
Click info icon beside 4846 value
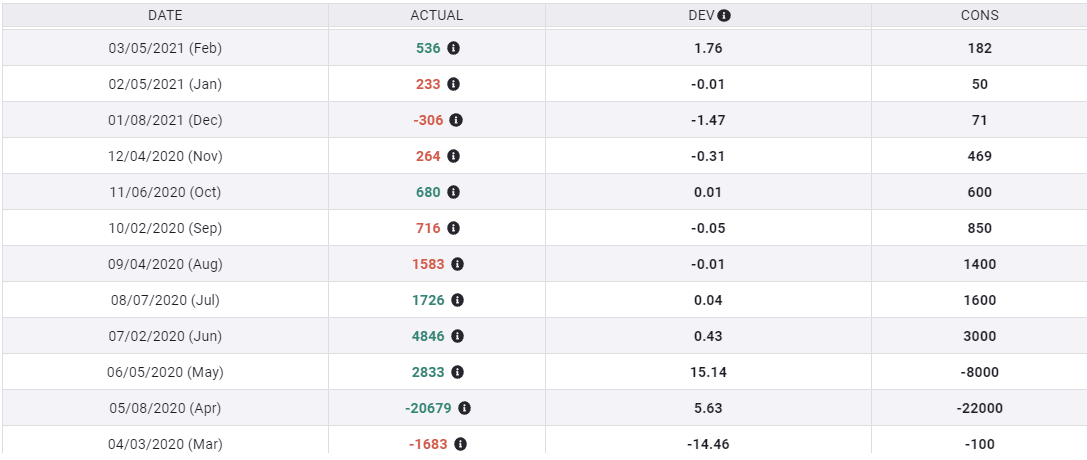coord(457,336)
